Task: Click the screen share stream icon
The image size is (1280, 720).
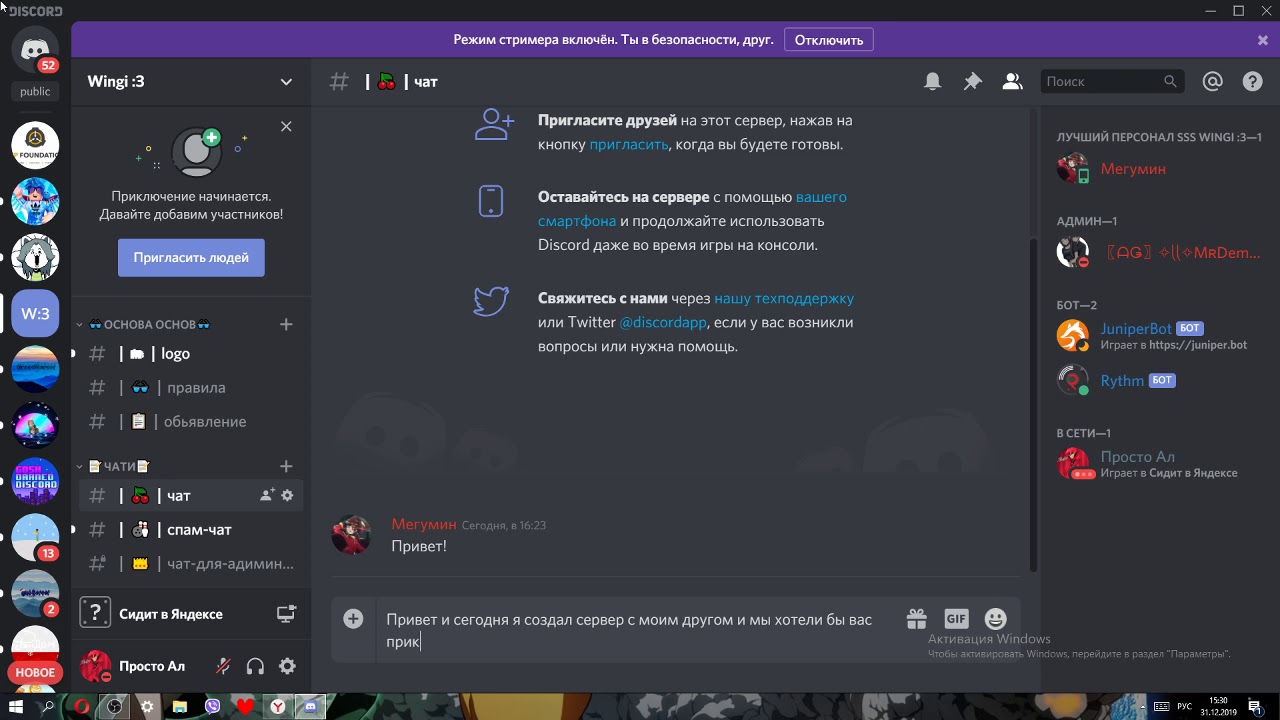Action: pos(286,614)
